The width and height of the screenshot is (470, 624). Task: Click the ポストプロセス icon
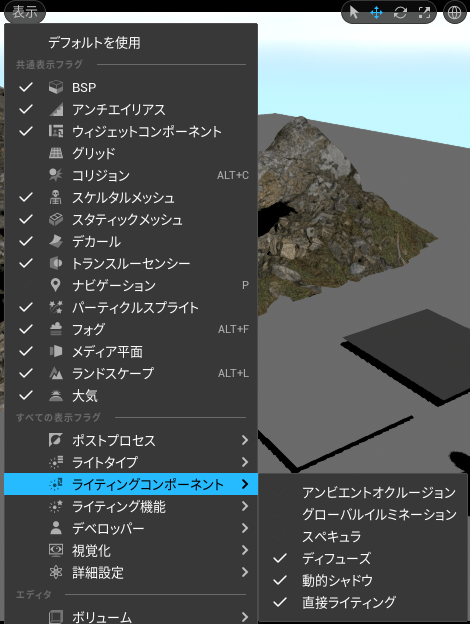click(x=56, y=440)
